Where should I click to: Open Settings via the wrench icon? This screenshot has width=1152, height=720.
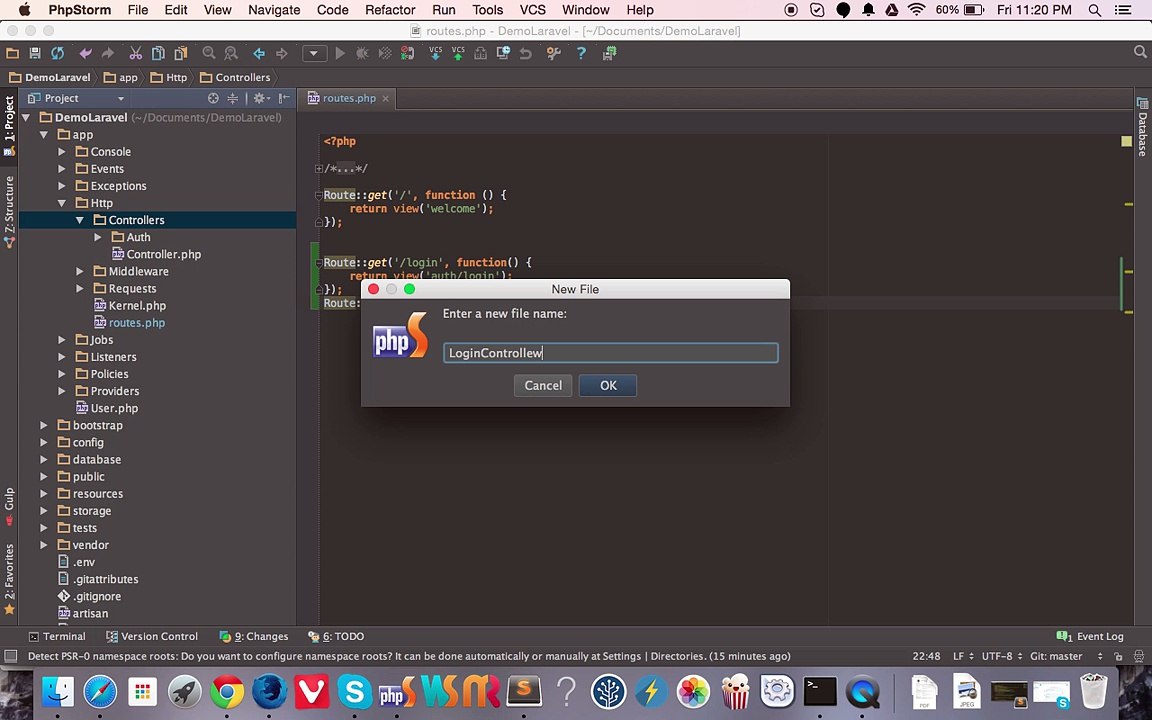[x=554, y=53]
